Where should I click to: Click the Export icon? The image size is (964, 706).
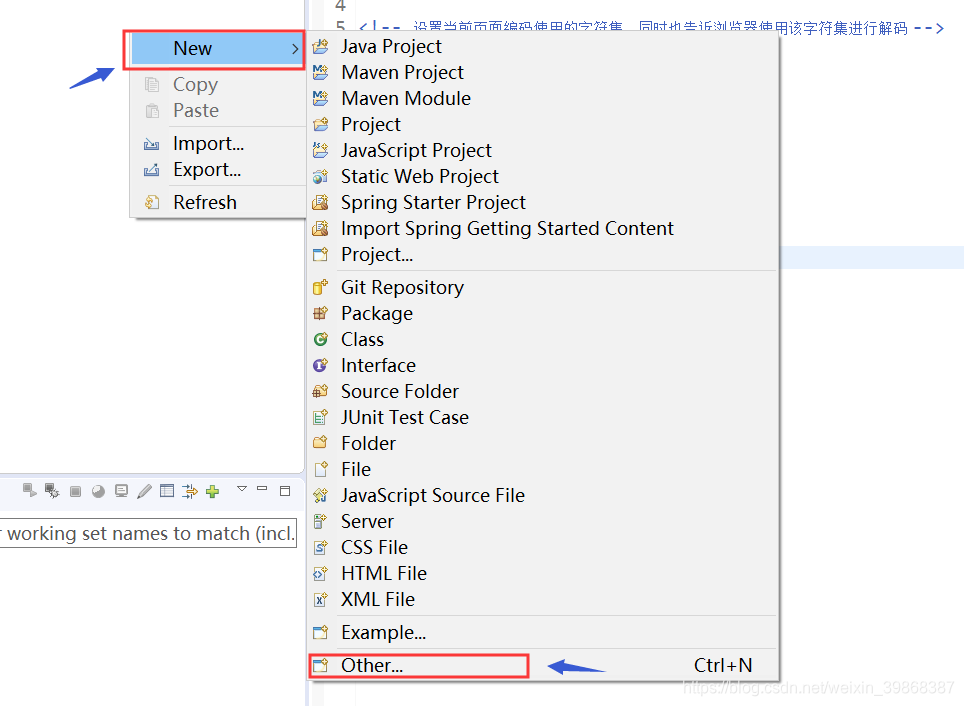tap(151, 170)
